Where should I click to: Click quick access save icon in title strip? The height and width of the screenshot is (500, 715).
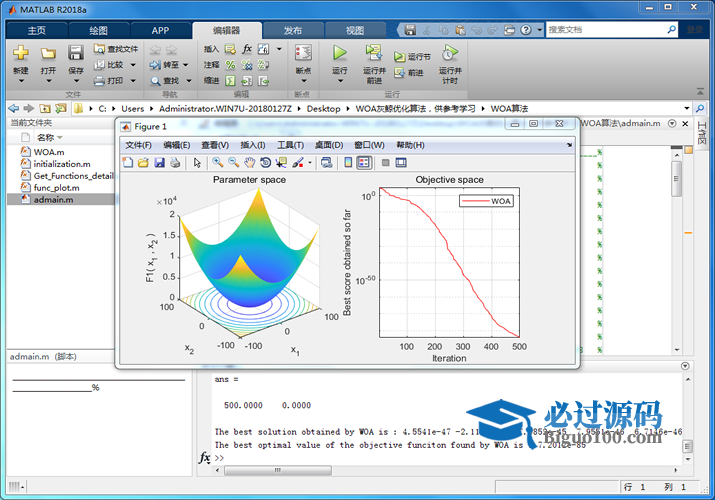(x=410, y=30)
